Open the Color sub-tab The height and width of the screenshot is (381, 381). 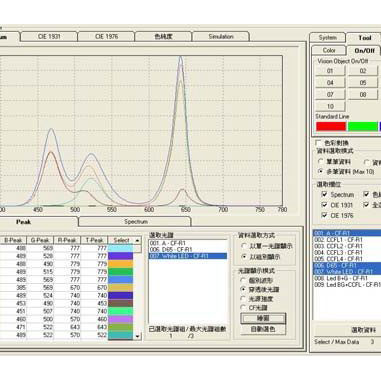click(329, 50)
